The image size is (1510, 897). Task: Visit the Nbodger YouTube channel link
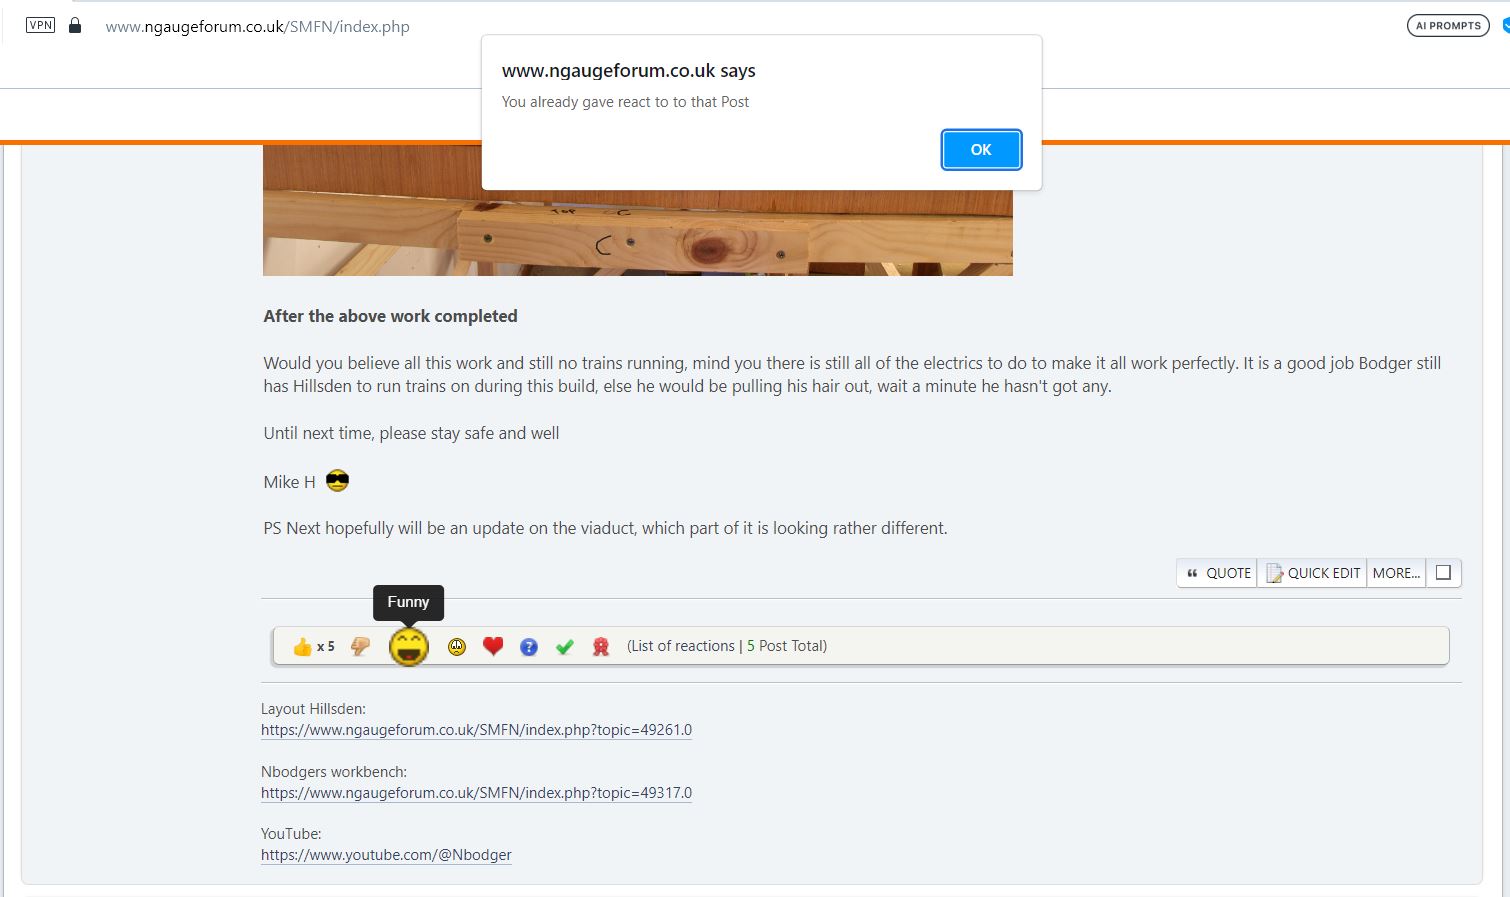386,855
